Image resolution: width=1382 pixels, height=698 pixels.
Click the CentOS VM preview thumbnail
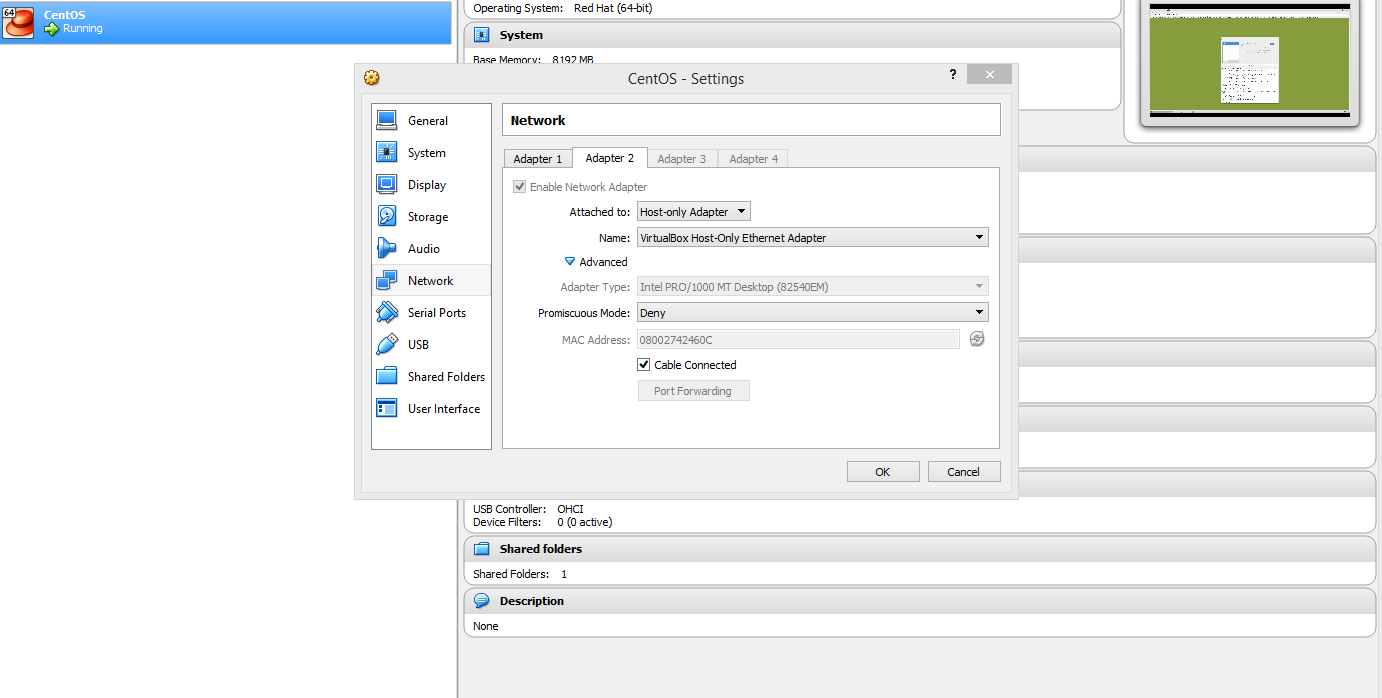coord(1250,61)
